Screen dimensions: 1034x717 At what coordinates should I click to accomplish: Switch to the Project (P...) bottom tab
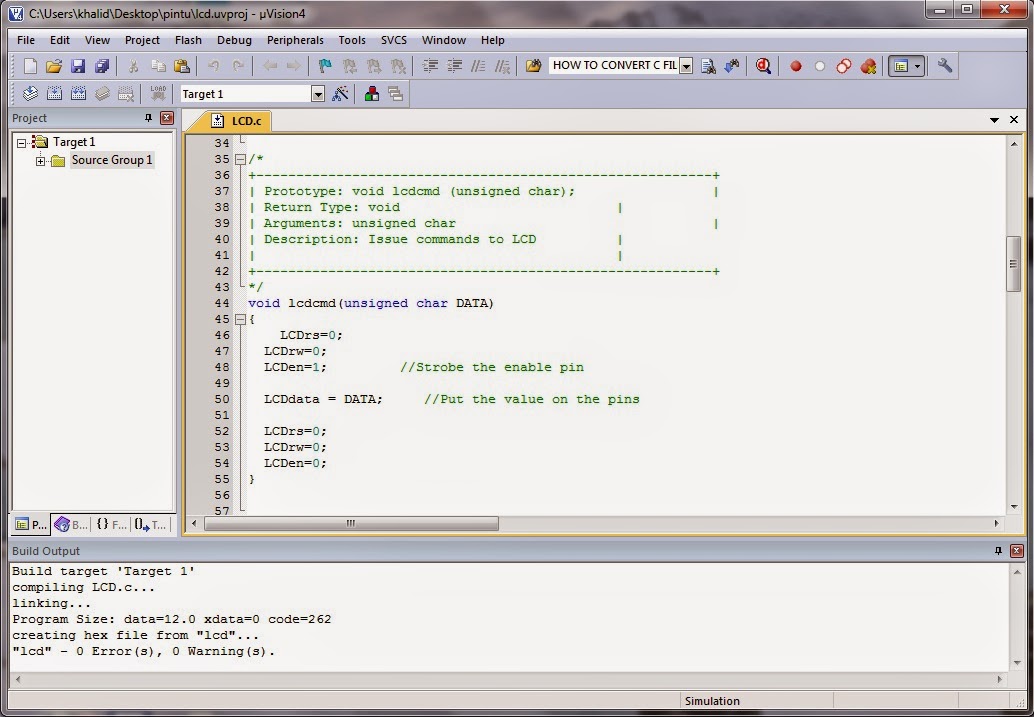click(31, 524)
